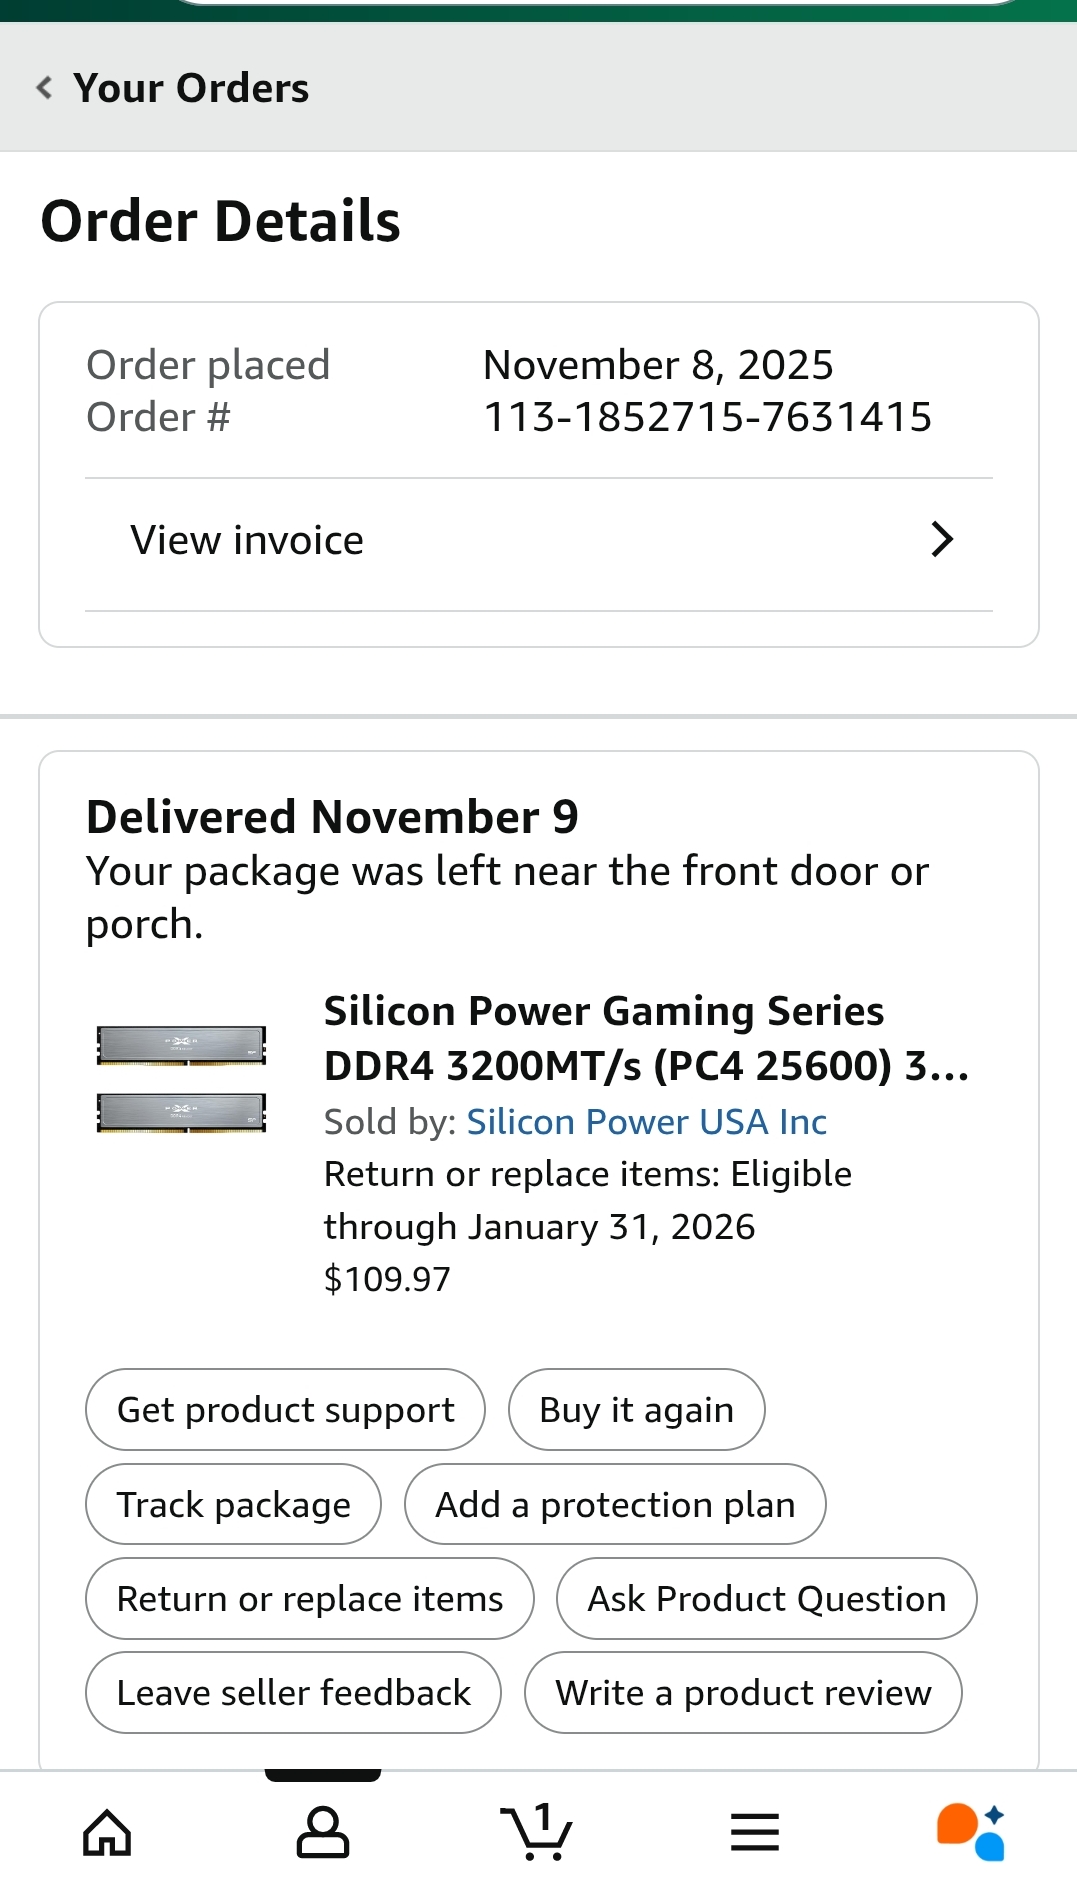Expand the View invoice chevron arrow
The height and width of the screenshot is (1892, 1077).
pyautogui.click(x=942, y=540)
